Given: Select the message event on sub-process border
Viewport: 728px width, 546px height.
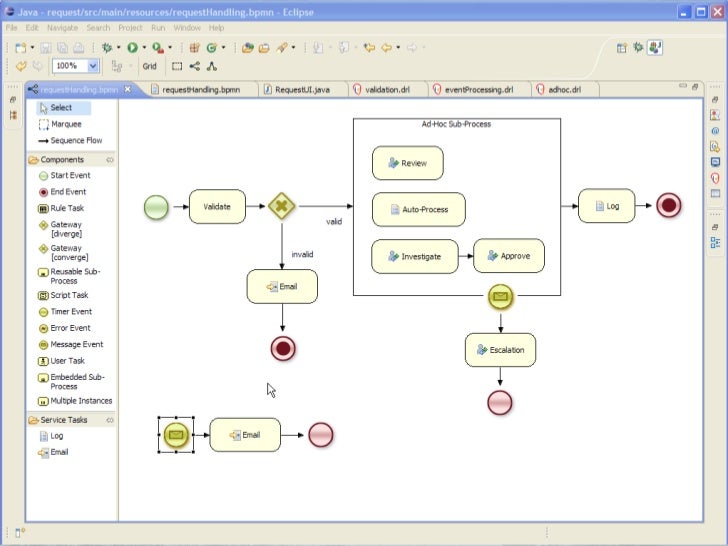Looking at the screenshot, I should tap(500, 297).
